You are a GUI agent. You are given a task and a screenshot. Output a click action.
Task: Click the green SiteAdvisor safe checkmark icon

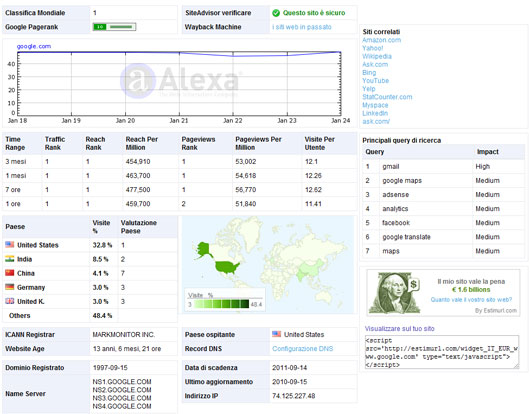click(276, 13)
